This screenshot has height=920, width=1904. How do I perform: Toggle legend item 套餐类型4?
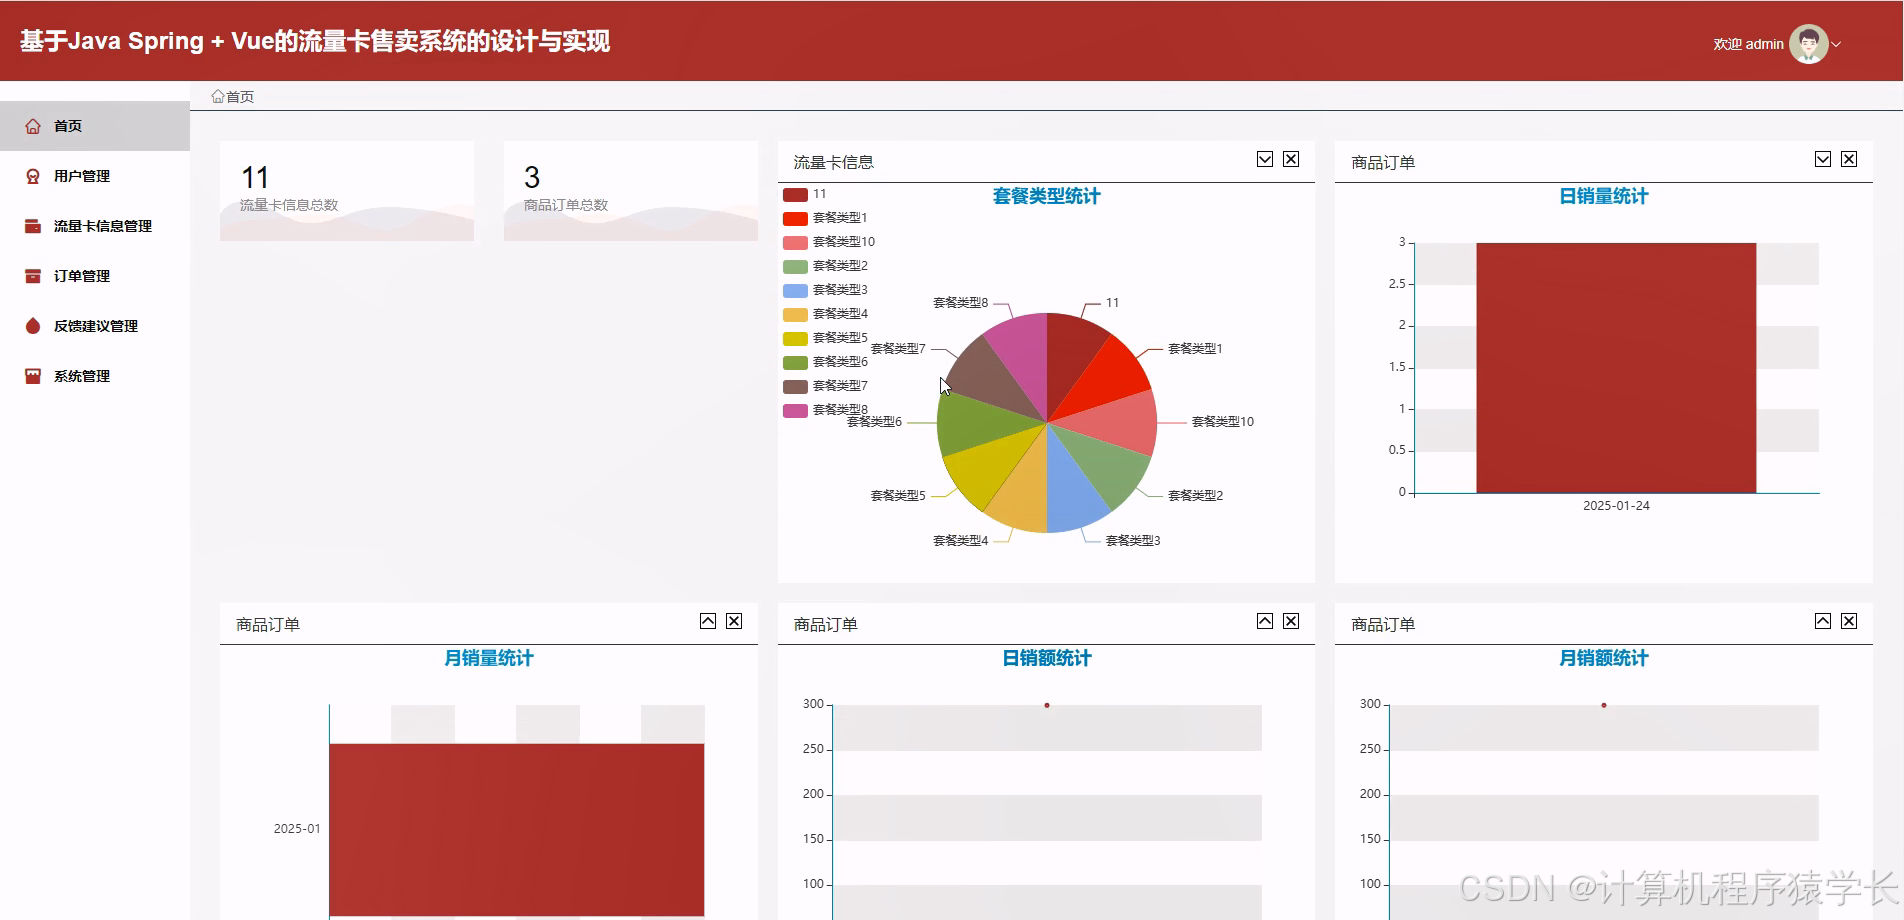point(825,314)
